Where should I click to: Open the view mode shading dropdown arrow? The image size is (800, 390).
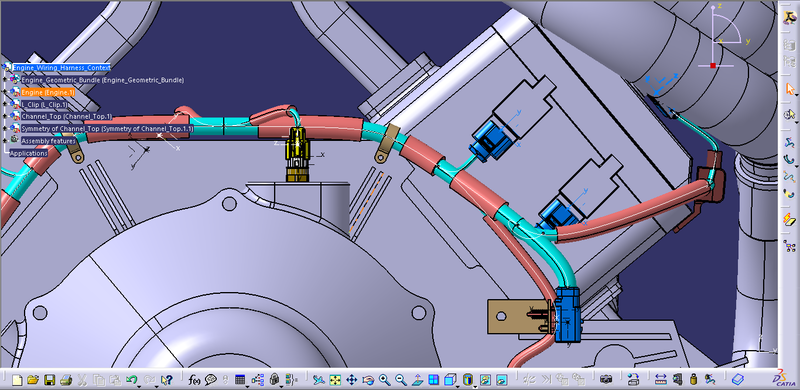(475, 386)
